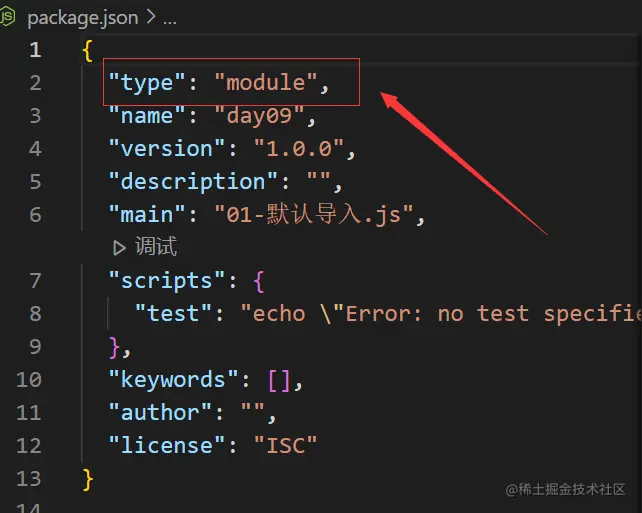
Task: Click the Node.js file icon in breadcrumb
Action: click(7, 17)
